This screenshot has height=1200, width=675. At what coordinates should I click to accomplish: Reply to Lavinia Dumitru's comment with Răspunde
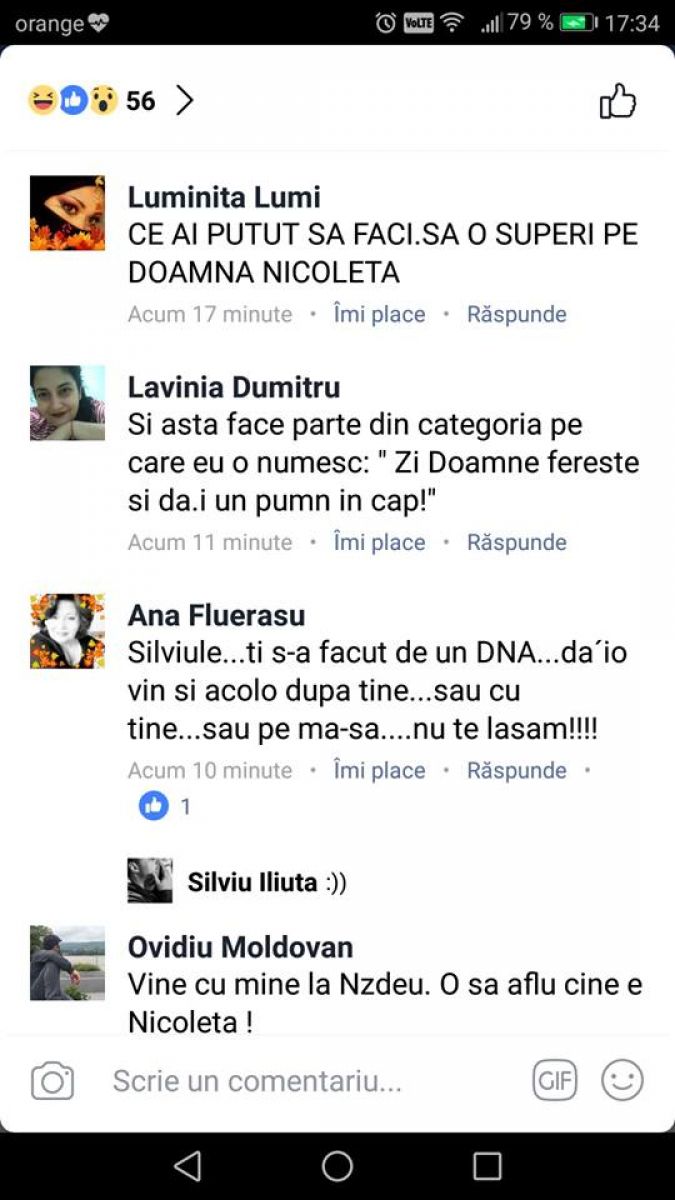coord(517,542)
